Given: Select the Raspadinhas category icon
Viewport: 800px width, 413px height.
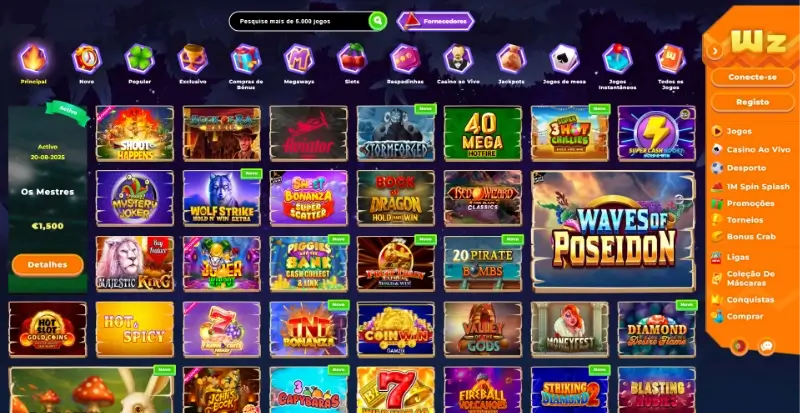Looking at the screenshot, I should tap(405, 59).
